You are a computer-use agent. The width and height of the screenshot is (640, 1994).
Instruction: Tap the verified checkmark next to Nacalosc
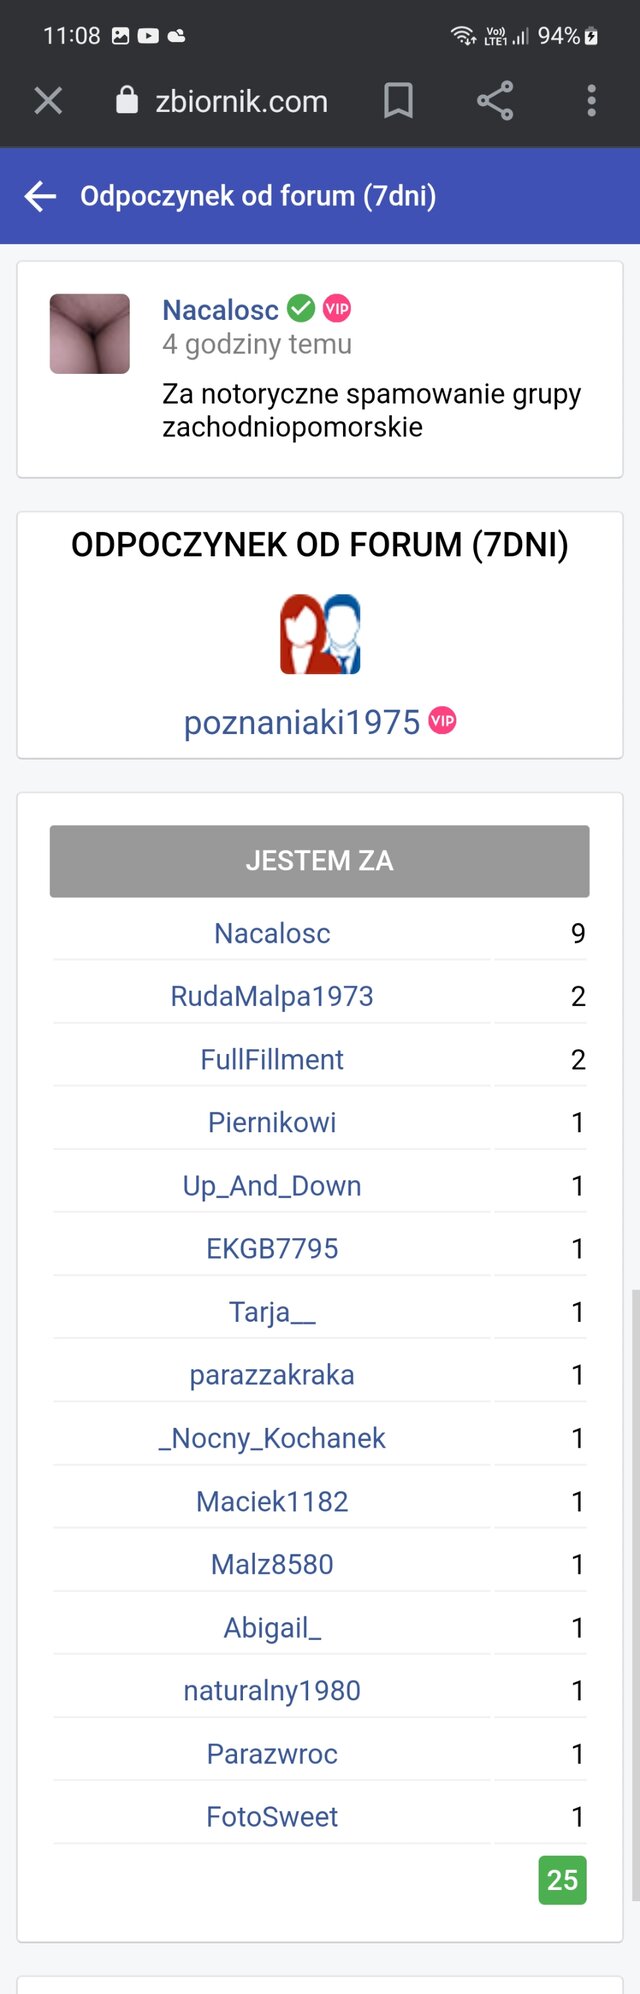[x=301, y=309]
